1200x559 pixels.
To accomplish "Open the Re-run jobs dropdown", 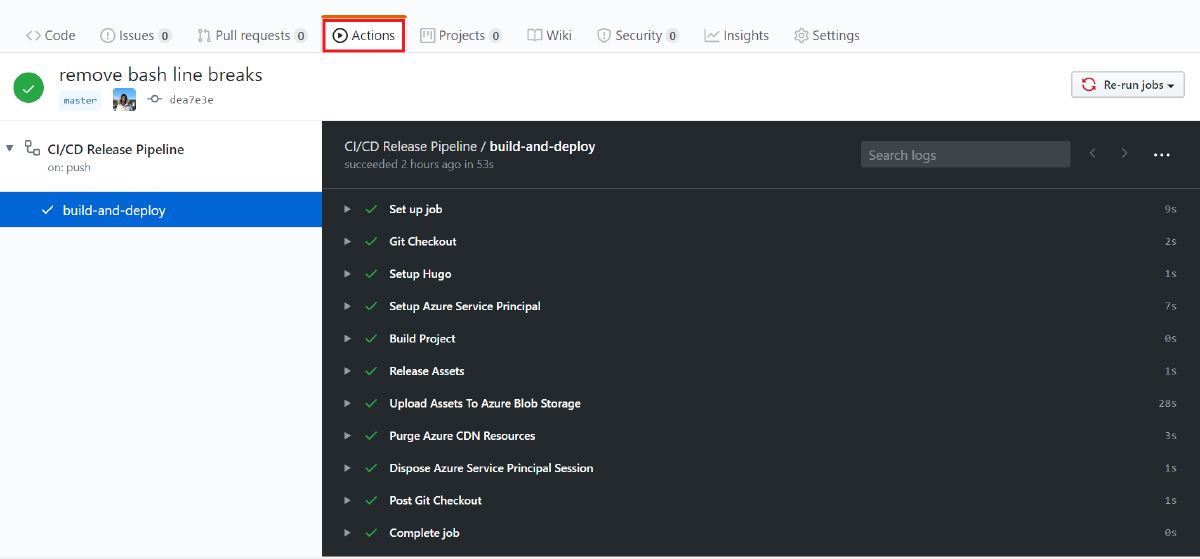I will (x=1127, y=86).
